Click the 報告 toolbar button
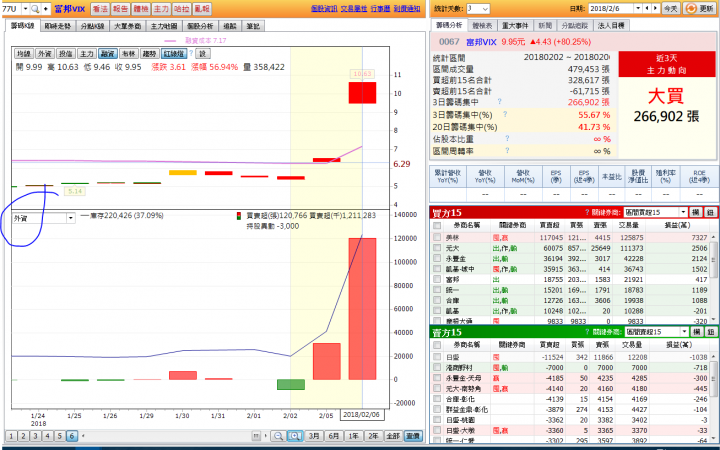 pyautogui.click(x=121, y=9)
